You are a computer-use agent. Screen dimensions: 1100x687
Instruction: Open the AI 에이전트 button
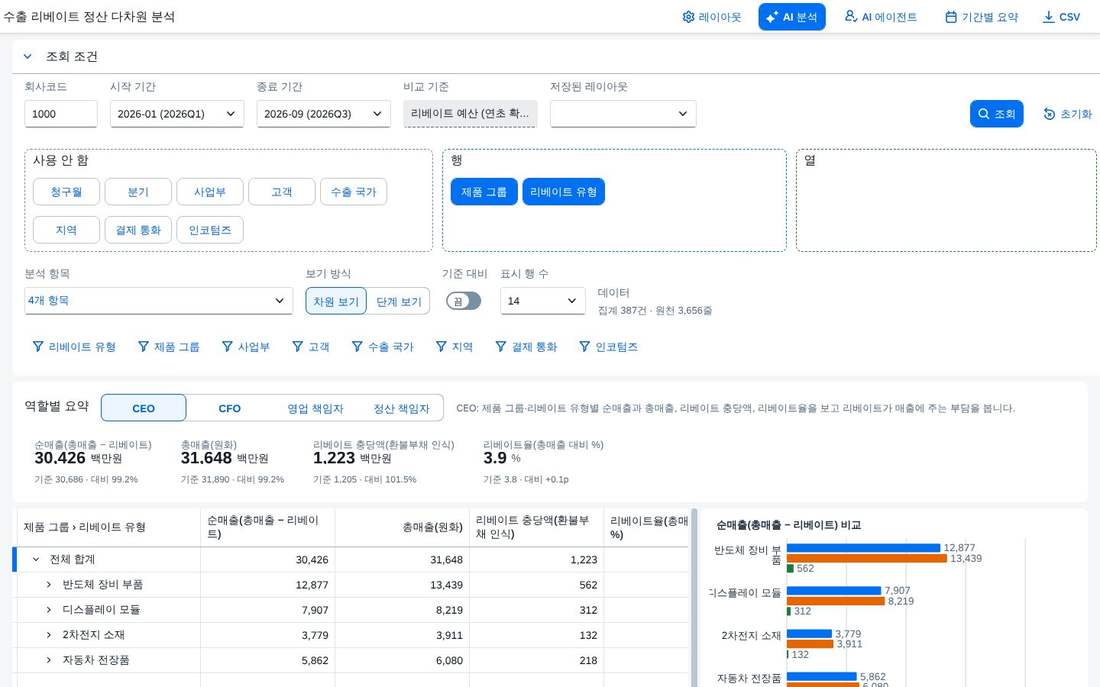click(880, 17)
